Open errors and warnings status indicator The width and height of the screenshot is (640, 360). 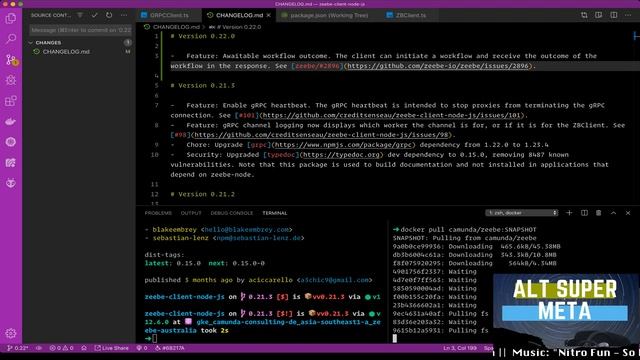(x=61, y=348)
